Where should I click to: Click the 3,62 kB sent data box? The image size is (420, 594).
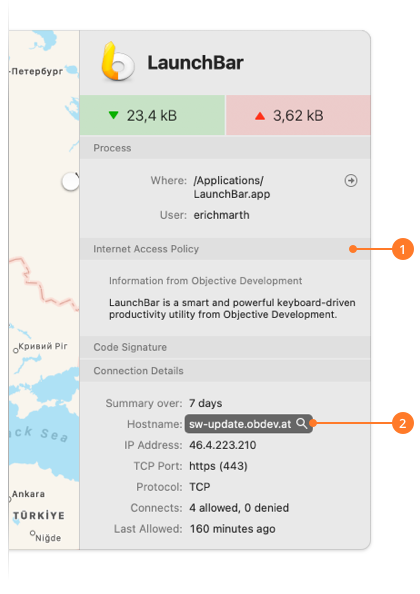click(298, 115)
